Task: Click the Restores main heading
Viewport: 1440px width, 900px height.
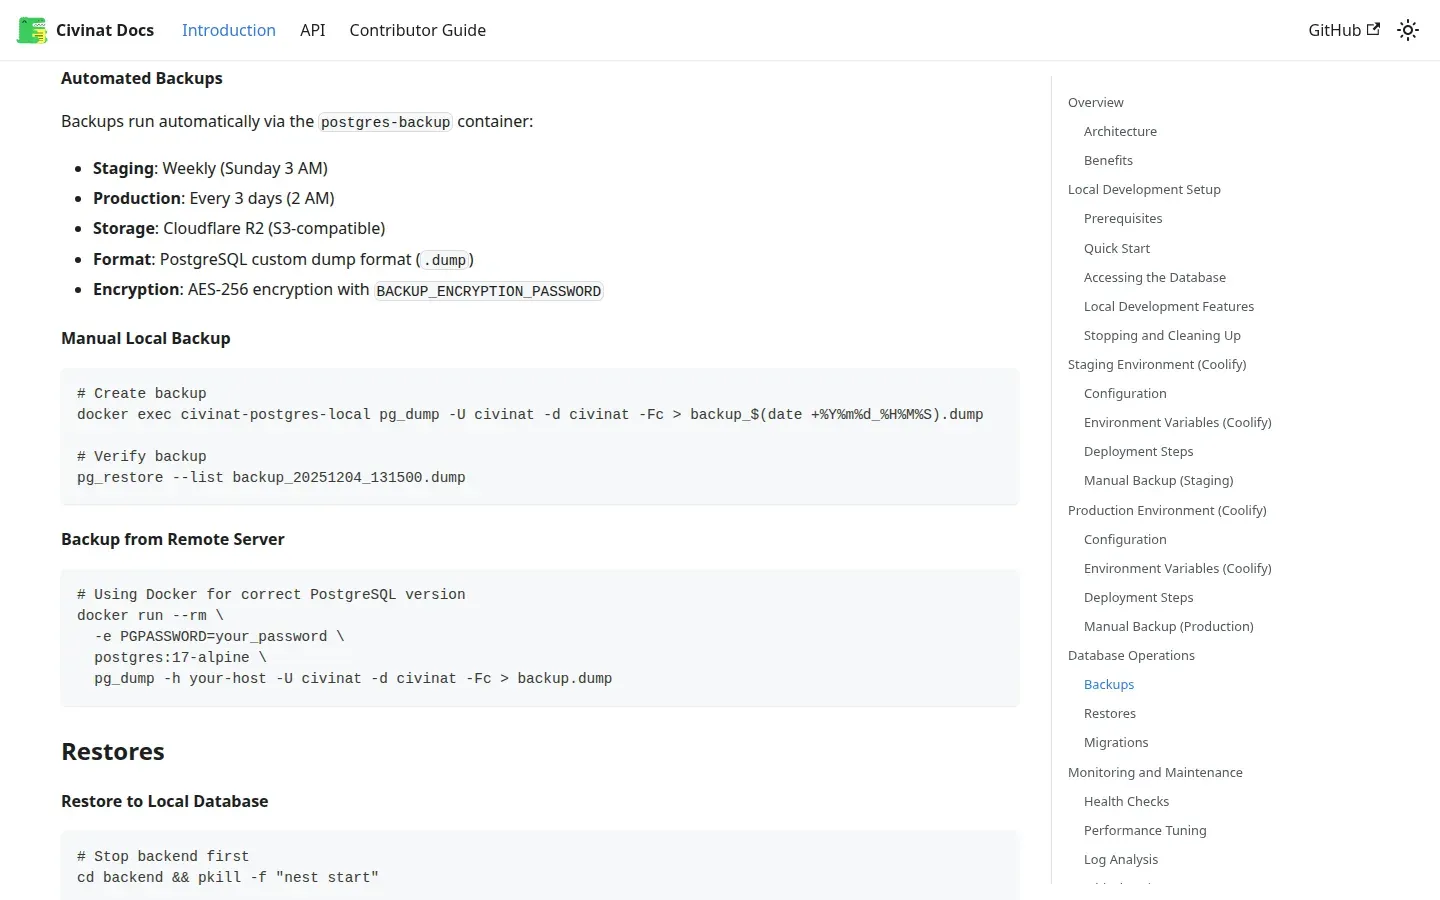Action: [113, 752]
